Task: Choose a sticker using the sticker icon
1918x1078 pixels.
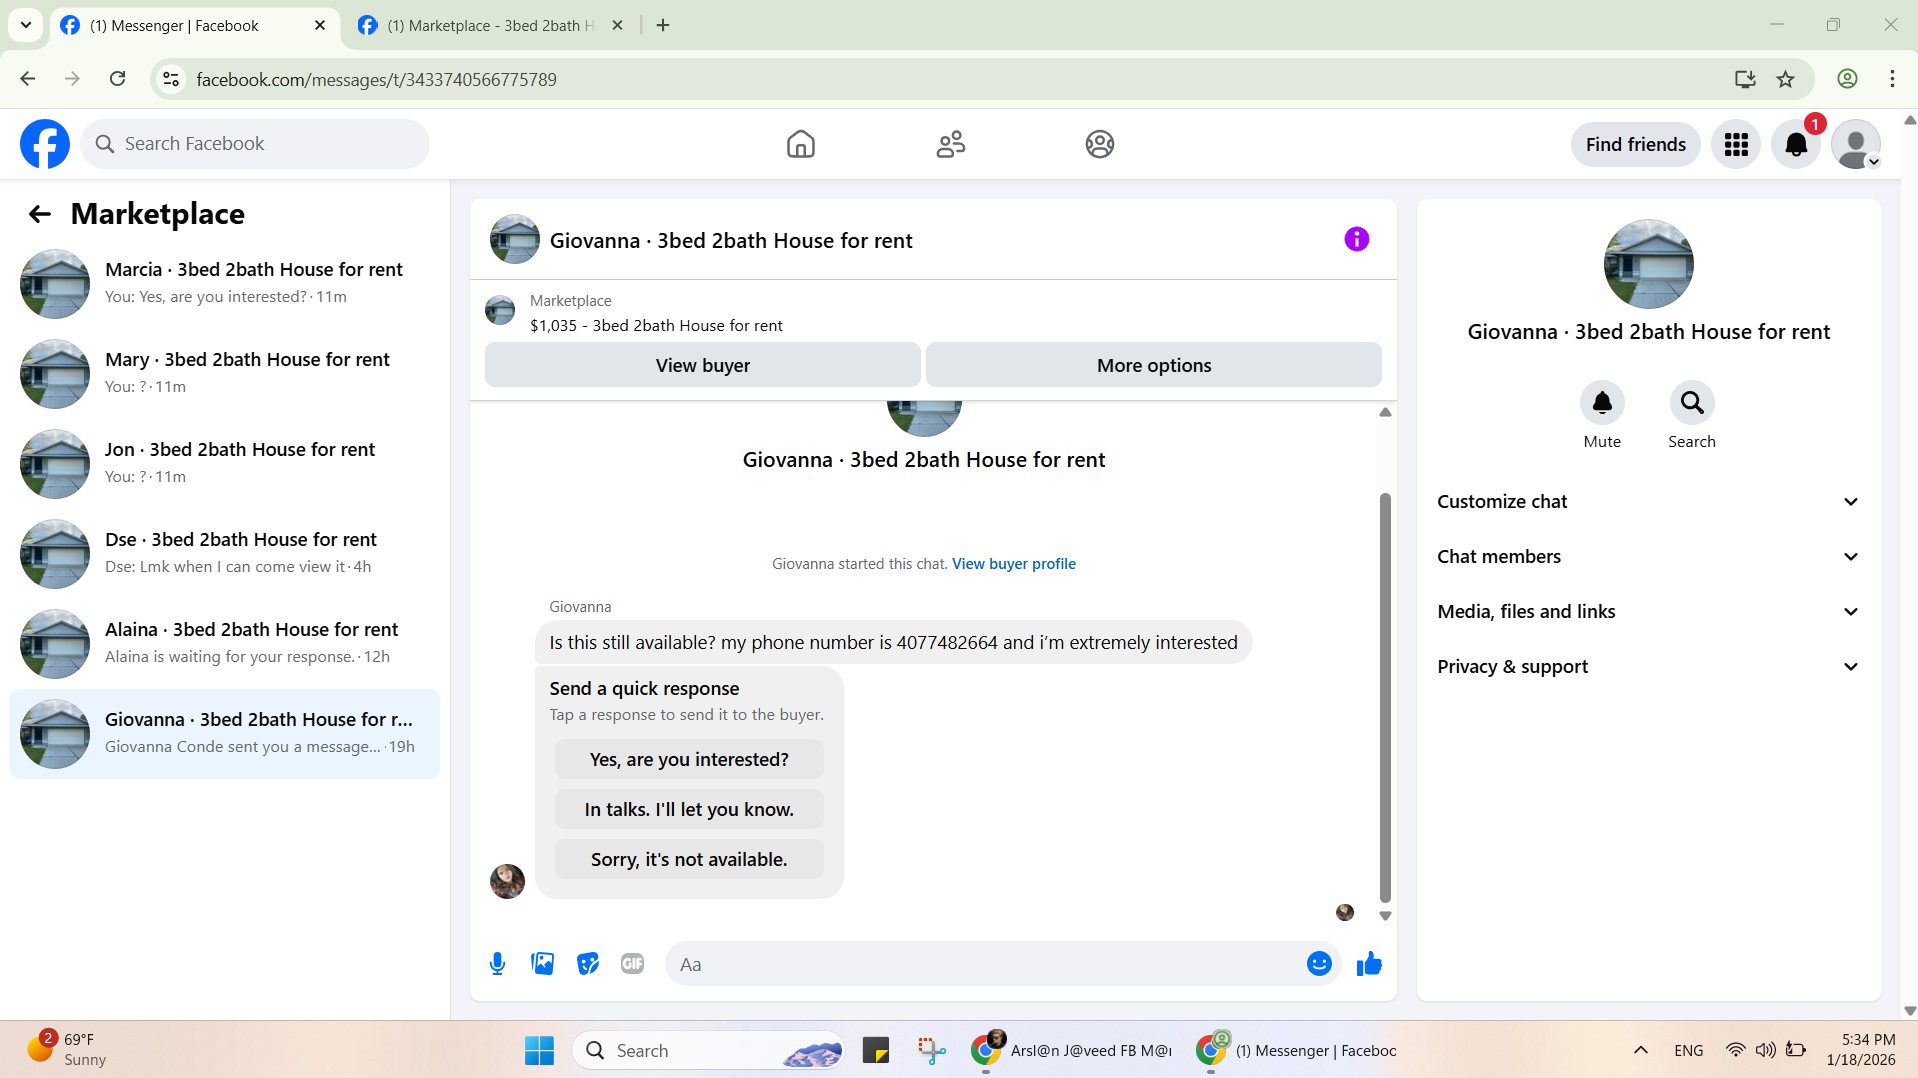Action: pyautogui.click(x=588, y=964)
